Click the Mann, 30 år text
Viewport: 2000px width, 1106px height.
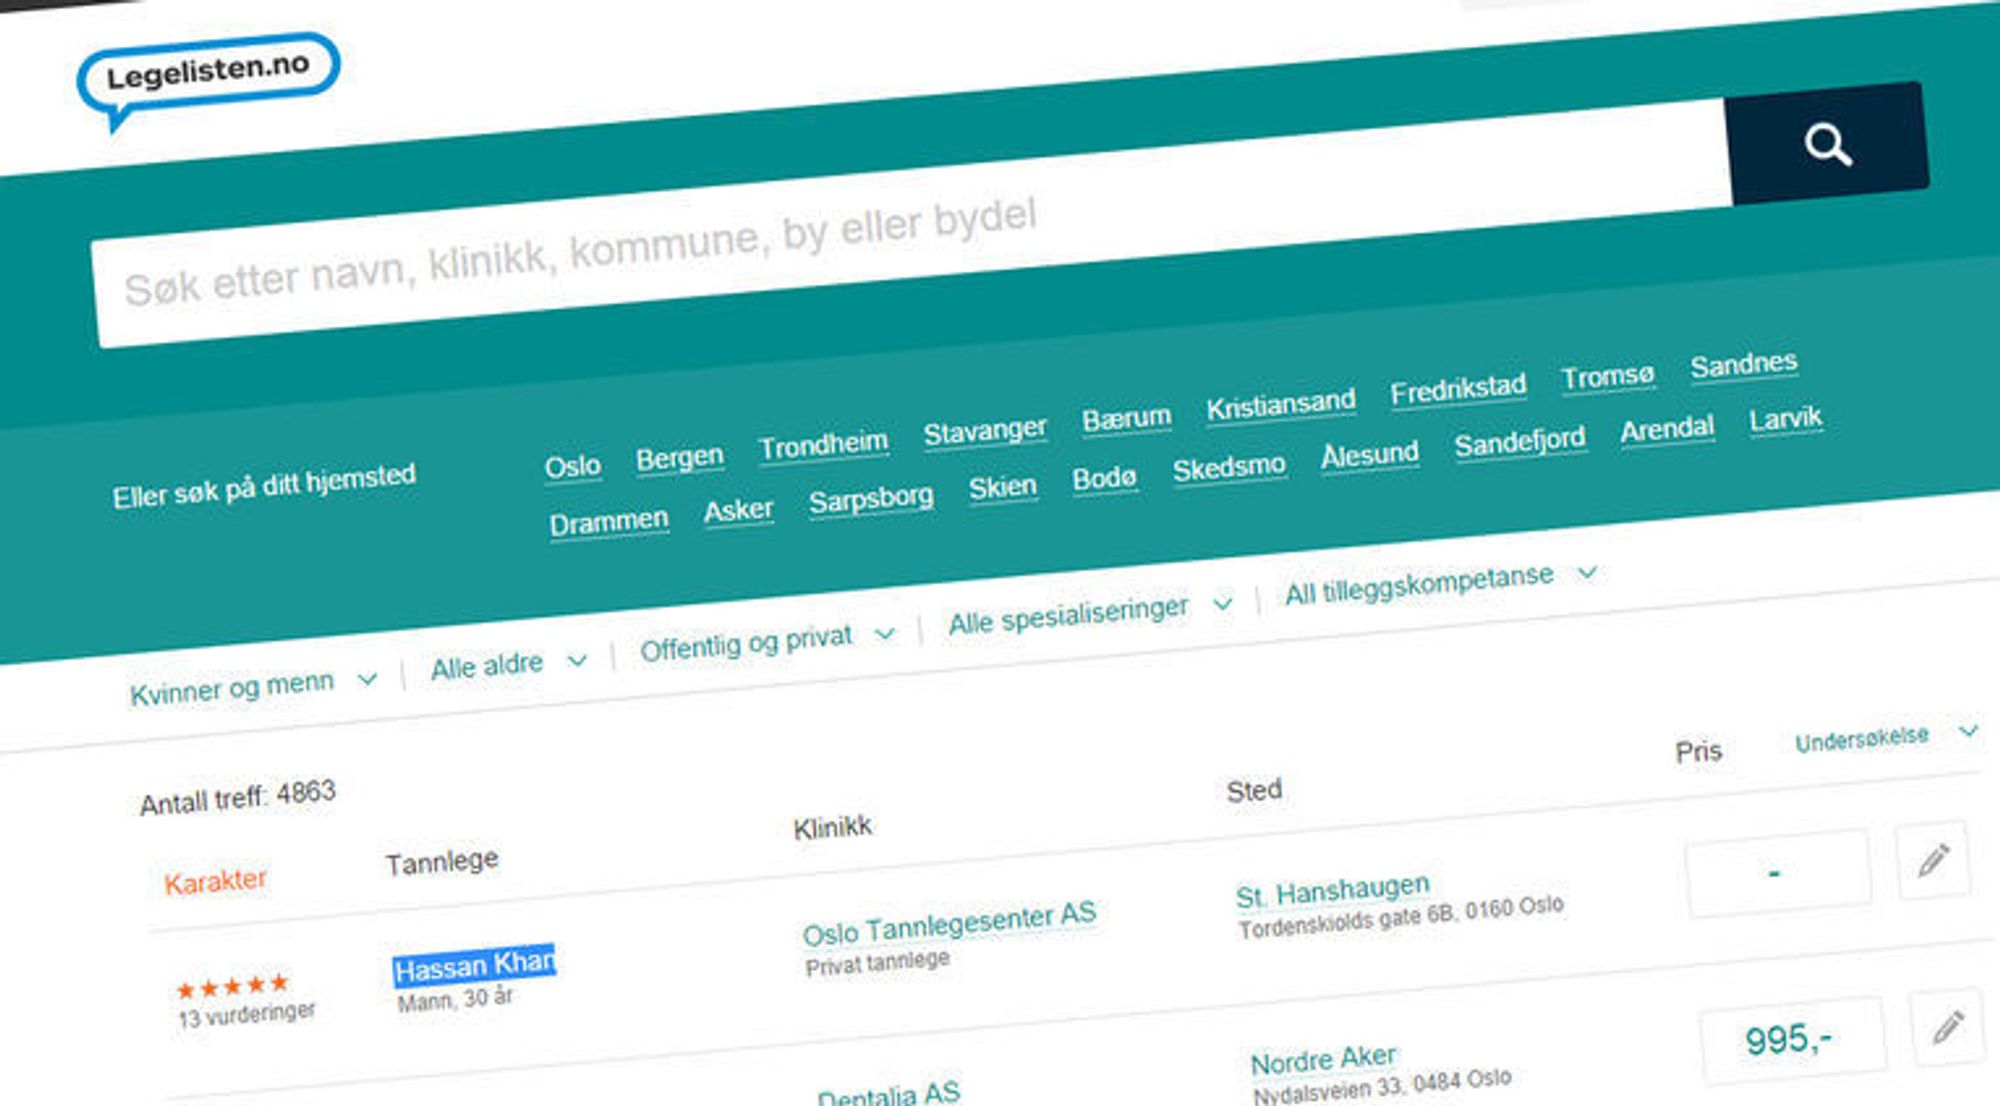(455, 998)
